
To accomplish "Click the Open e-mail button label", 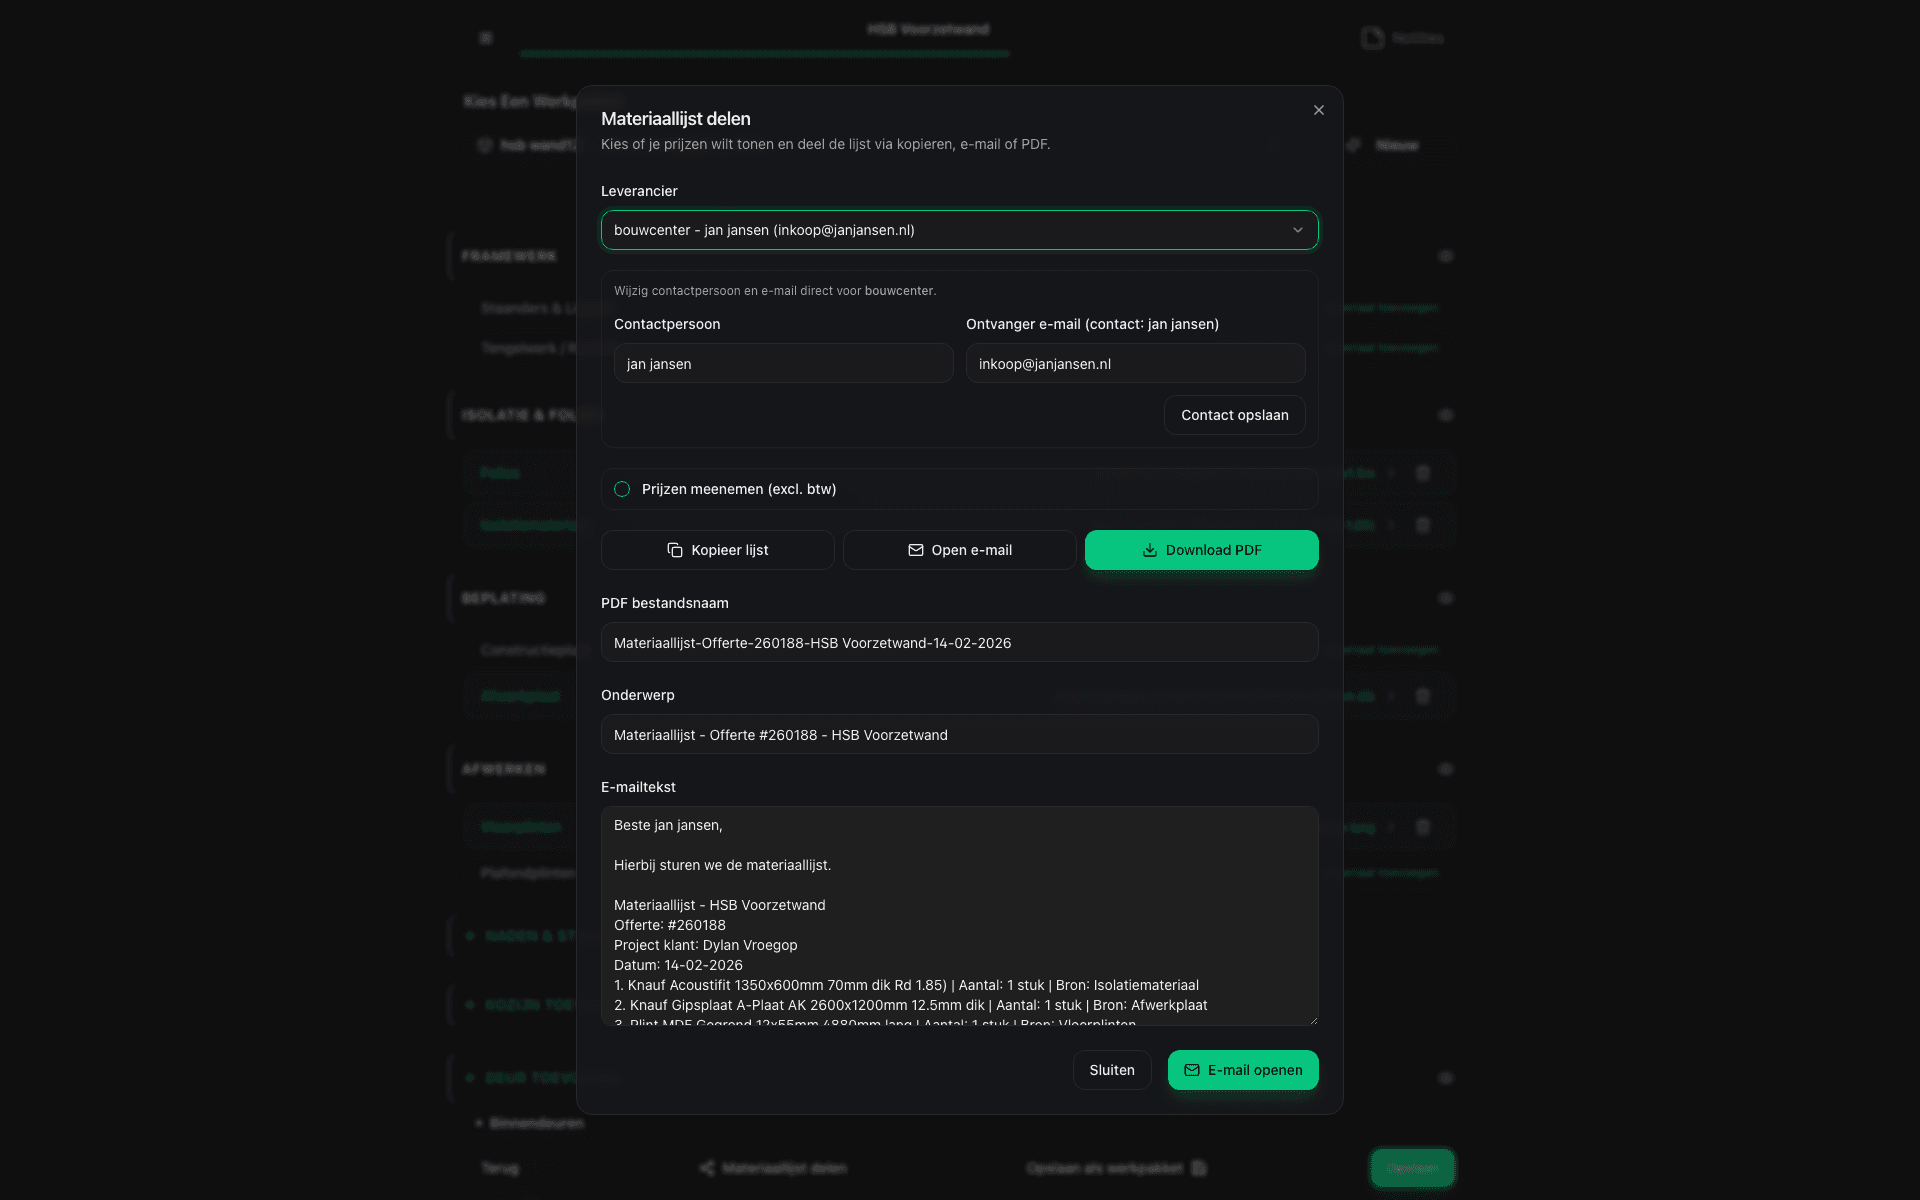I will point(971,550).
